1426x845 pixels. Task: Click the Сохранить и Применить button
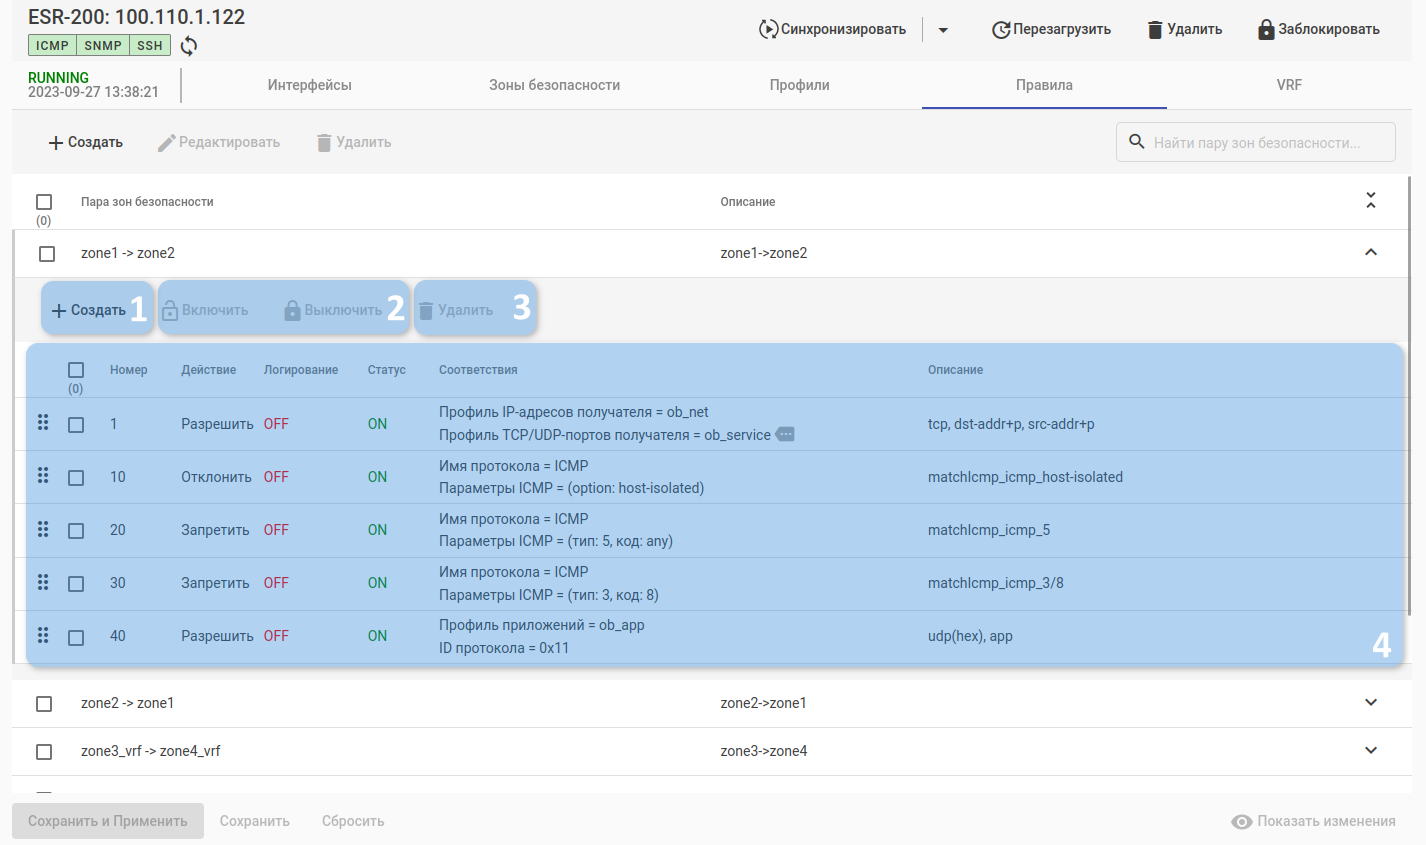click(x=108, y=821)
